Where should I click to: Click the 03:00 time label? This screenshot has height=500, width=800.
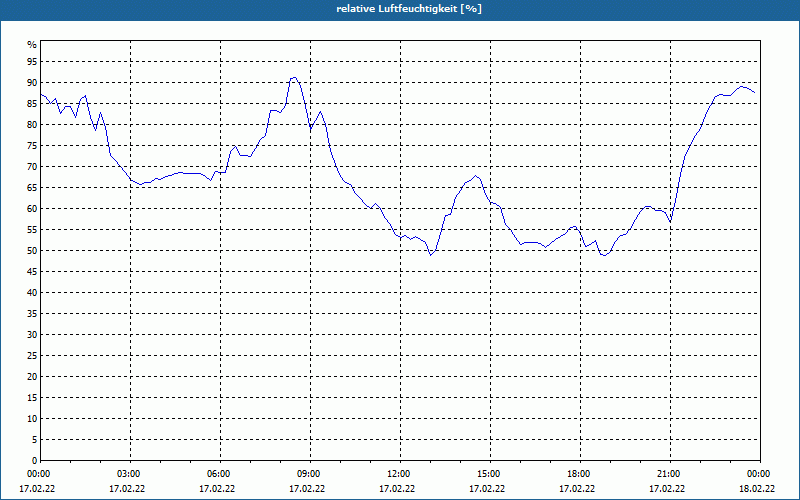tap(130, 474)
